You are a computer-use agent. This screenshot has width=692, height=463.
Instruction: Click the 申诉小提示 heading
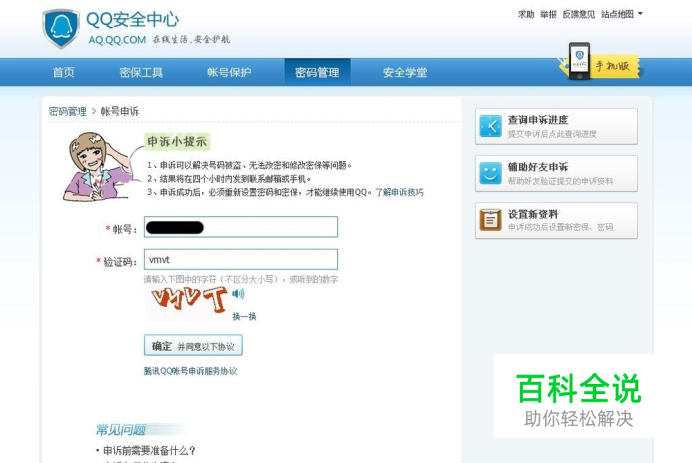(x=177, y=142)
